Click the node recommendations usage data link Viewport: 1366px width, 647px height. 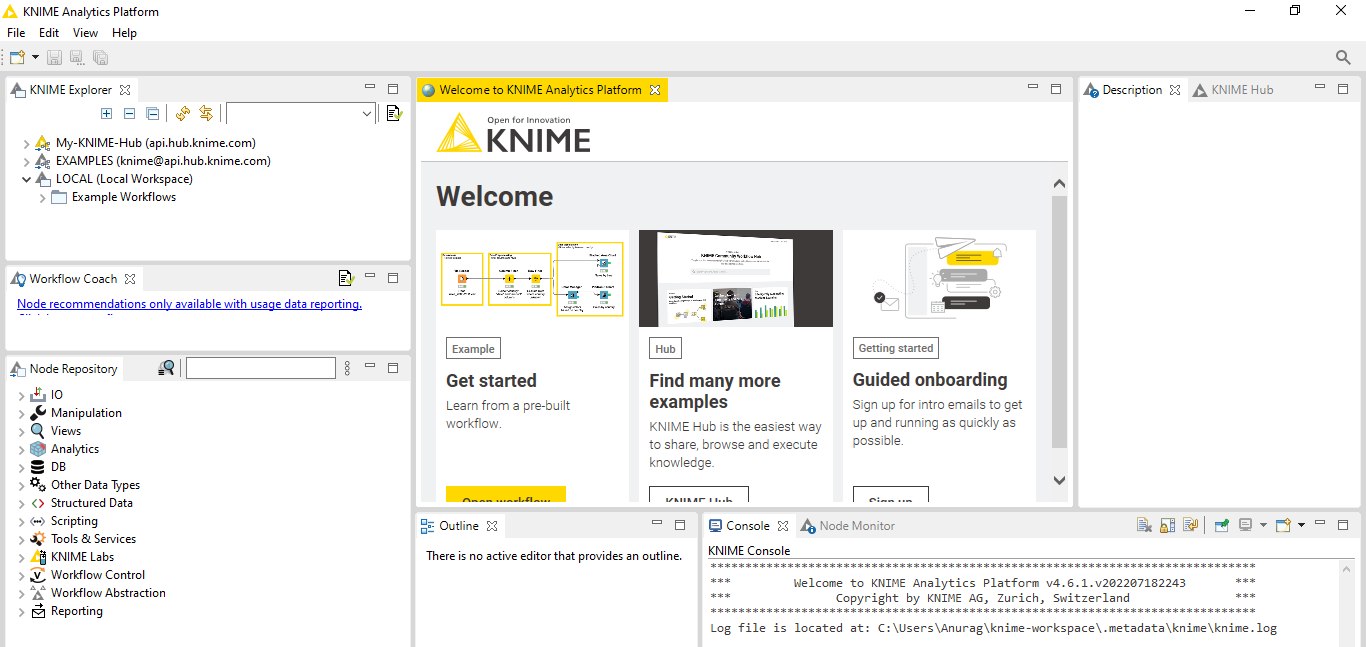[x=189, y=304]
